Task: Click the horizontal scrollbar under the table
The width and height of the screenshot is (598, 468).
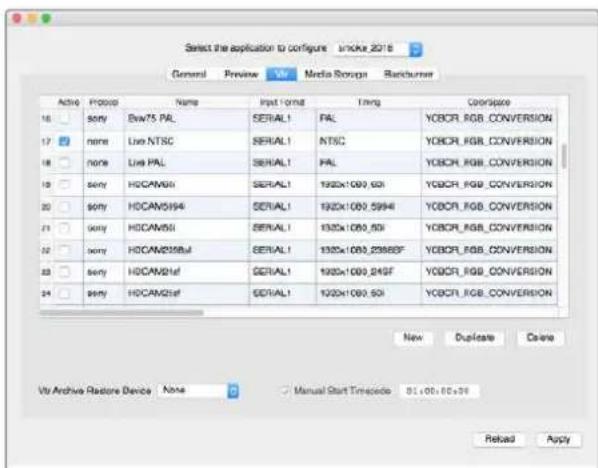Action: pyautogui.click(x=122, y=313)
